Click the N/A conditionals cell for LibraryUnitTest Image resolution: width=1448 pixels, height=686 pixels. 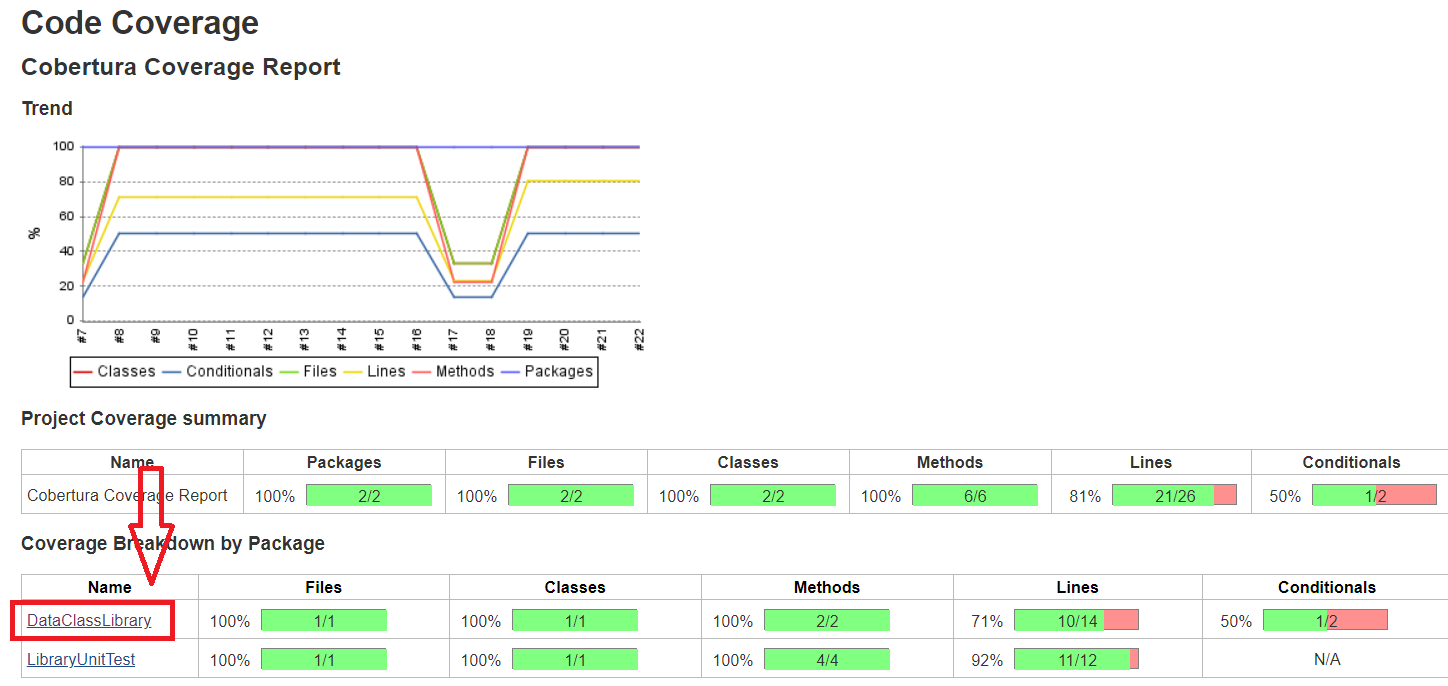[1327, 660]
